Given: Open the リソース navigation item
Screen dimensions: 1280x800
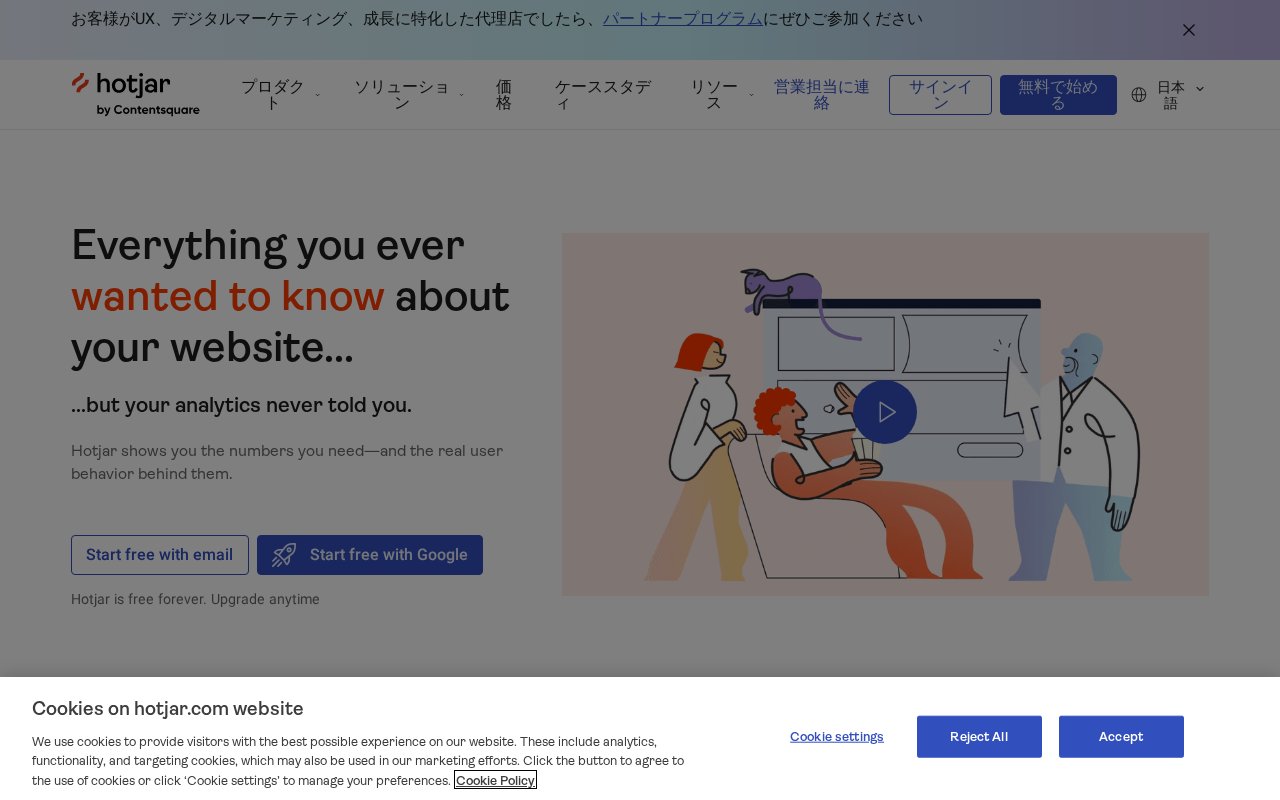Looking at the screenshot, I should point(714,95).
